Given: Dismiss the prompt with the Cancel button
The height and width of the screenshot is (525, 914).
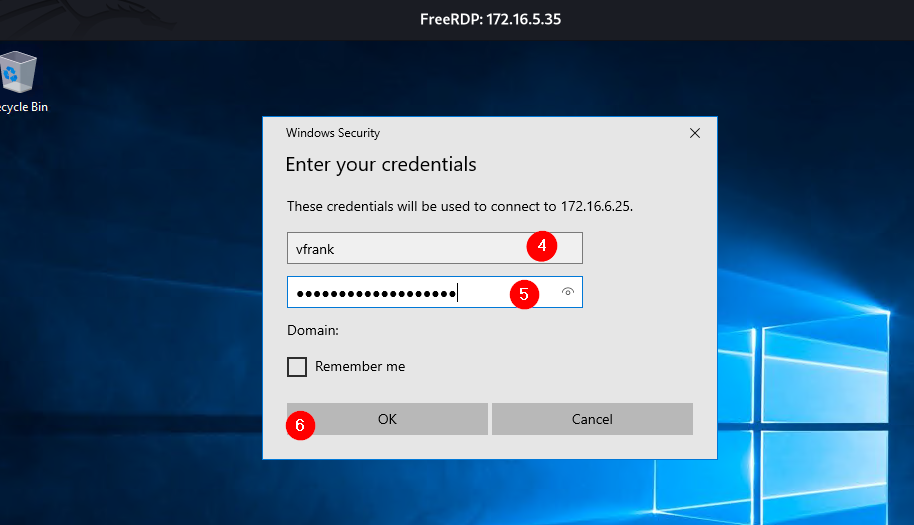Looking at the screenshot, I should coord(592,419).
